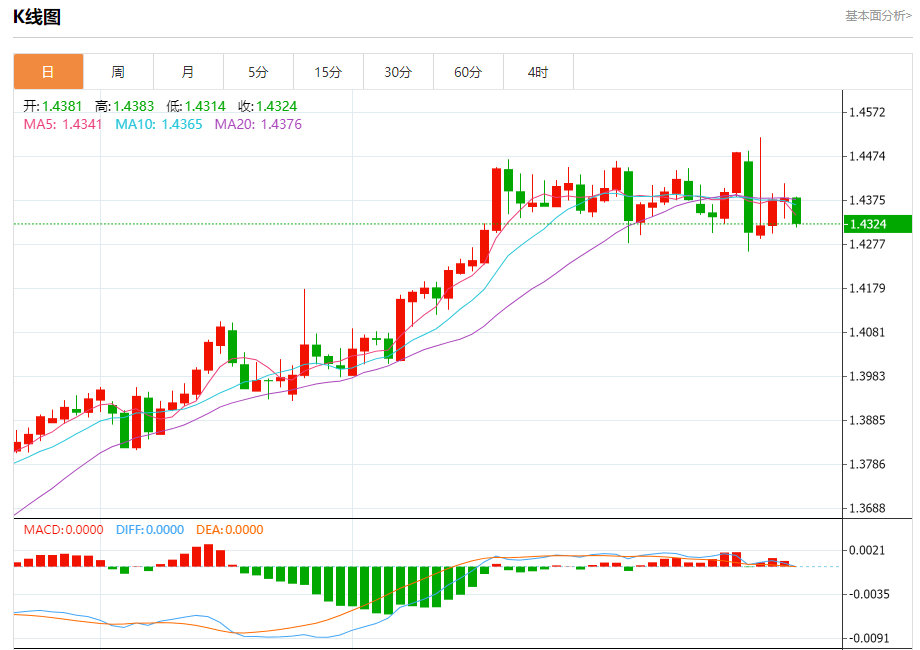Click the 1.4375 price axis label
Image resolution: width=920 pixels, height=650 pixels.
867,200
